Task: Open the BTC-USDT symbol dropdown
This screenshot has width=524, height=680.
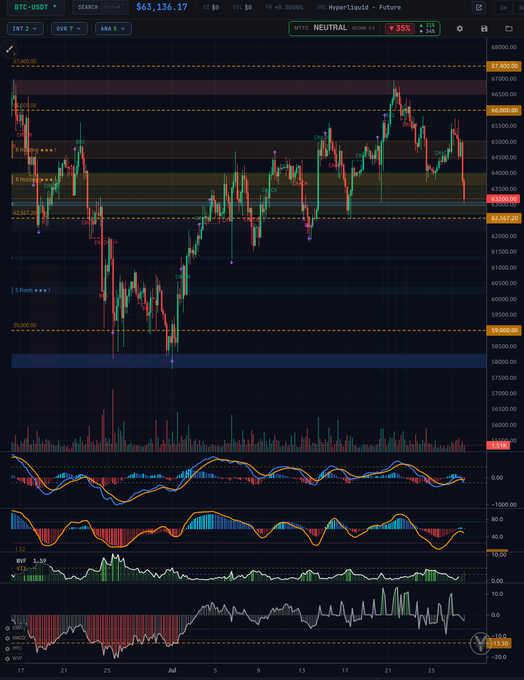Action: click(36, 7)
